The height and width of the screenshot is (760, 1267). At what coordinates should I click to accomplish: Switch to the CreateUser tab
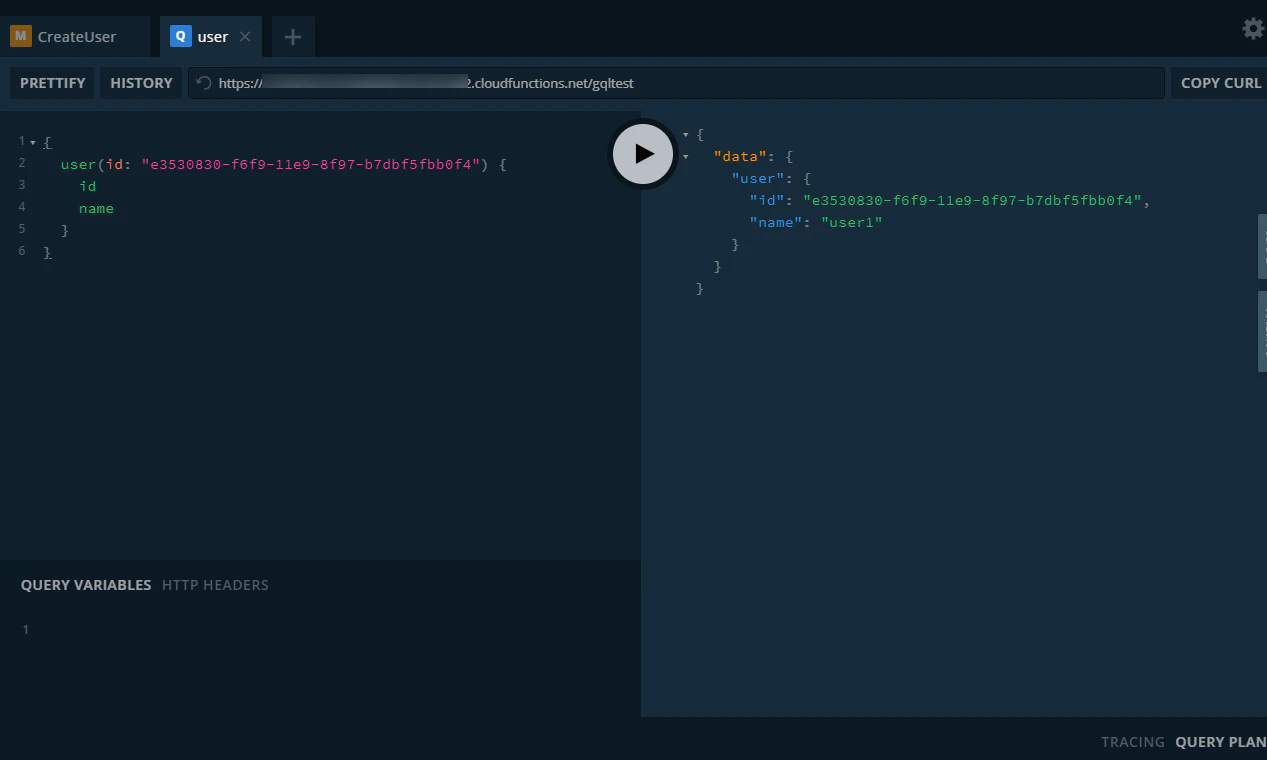(75, 37)
